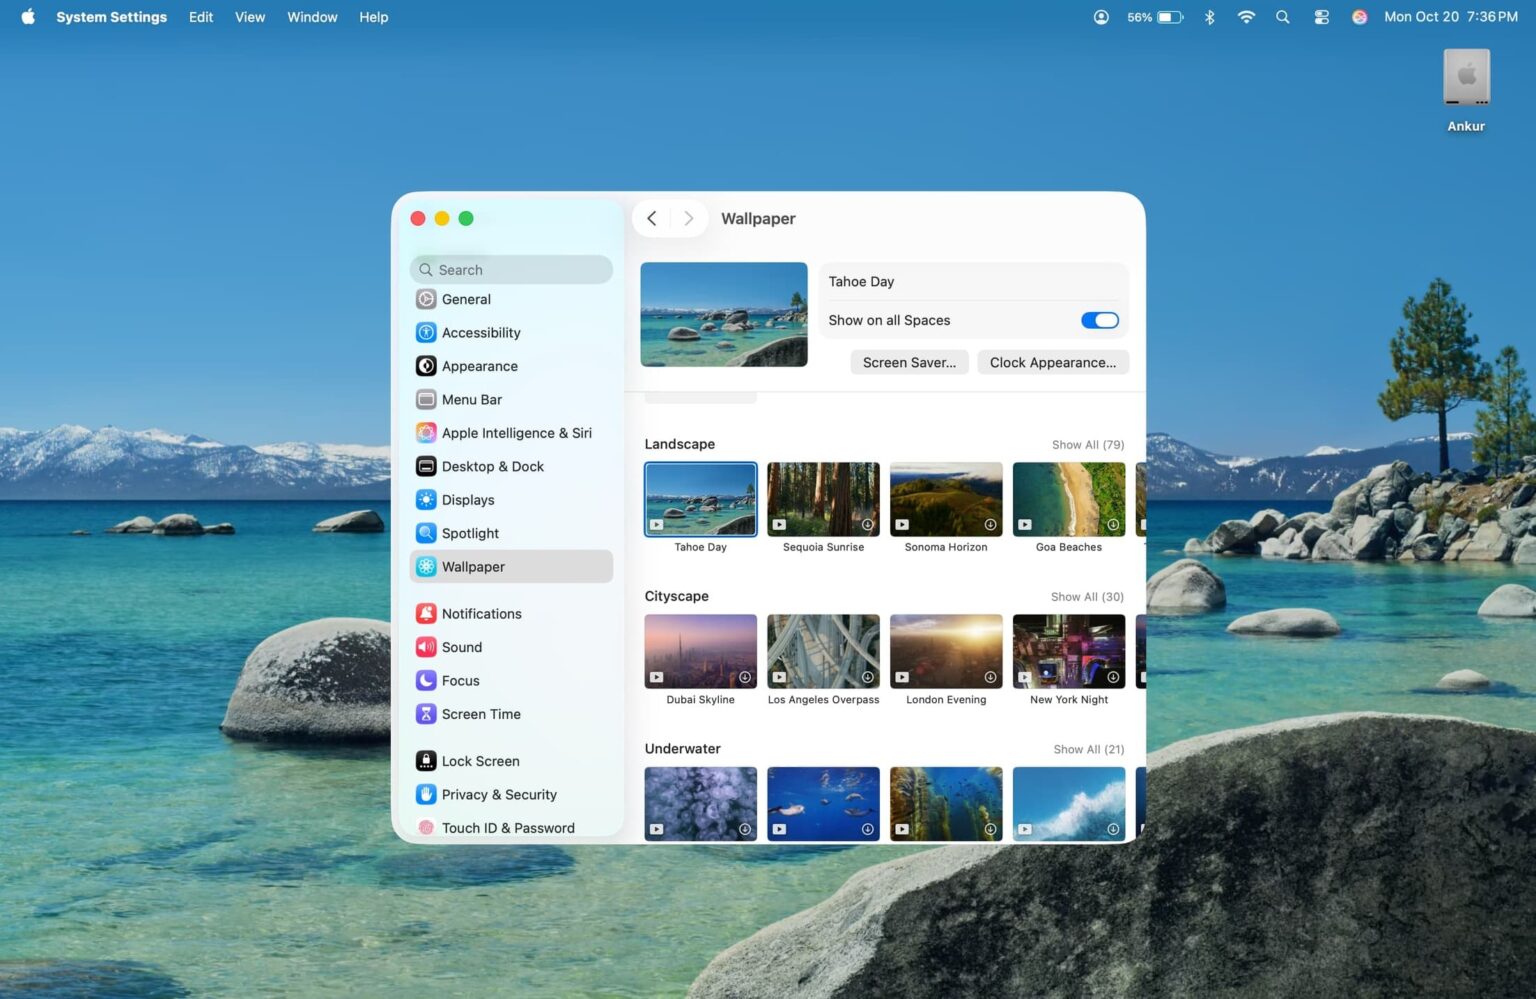
Task: Open Notifications settings icon
Action: [x=426, y=614]
